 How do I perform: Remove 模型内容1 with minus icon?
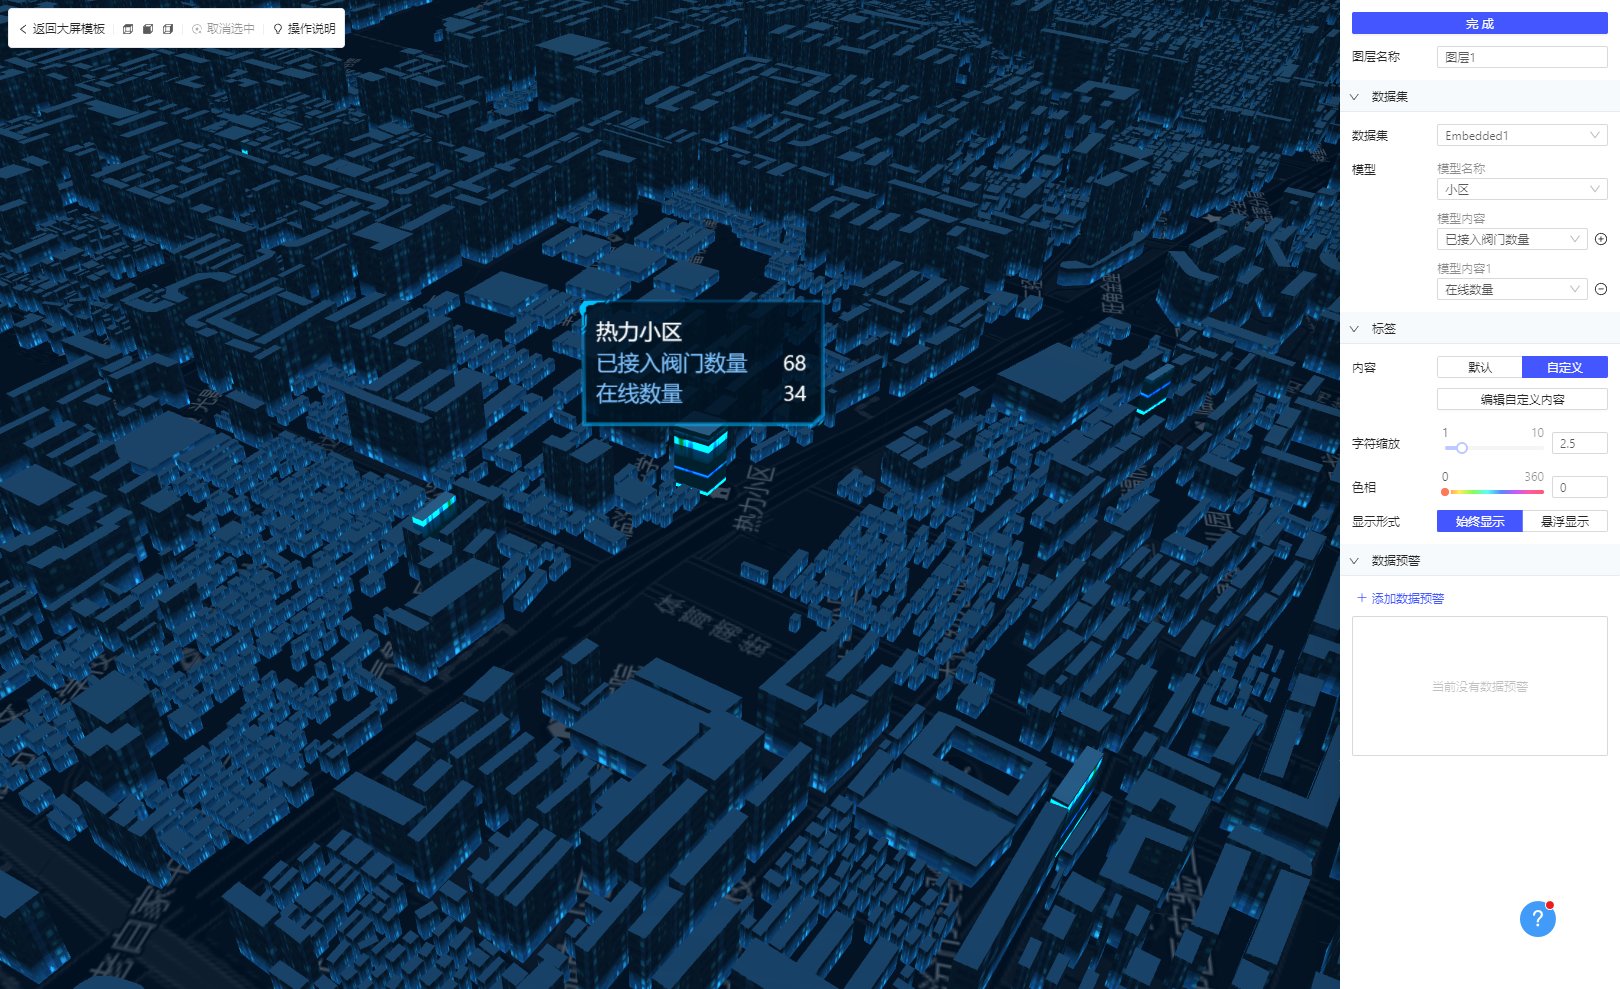click(1601, 289)
